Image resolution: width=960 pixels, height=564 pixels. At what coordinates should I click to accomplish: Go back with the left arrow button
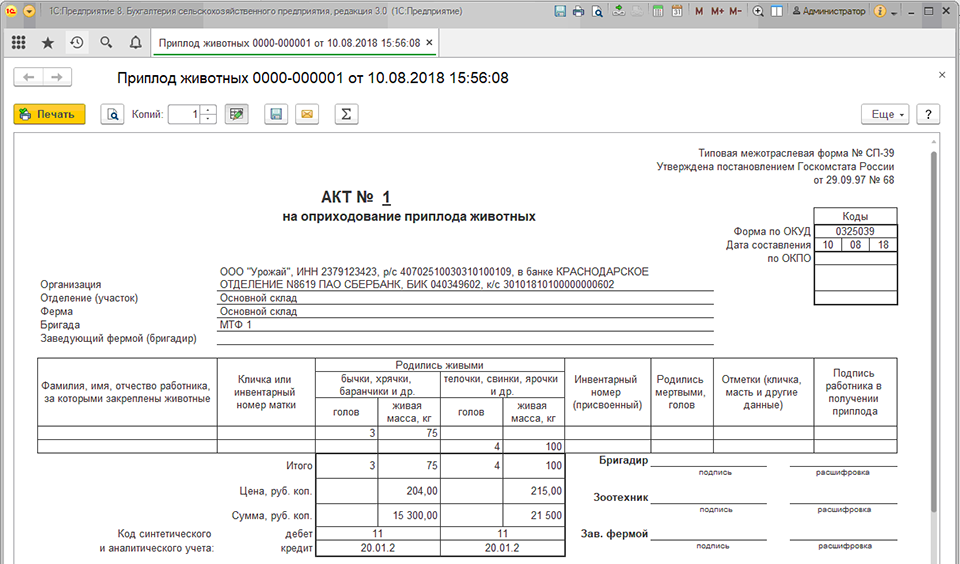point(28,77)
